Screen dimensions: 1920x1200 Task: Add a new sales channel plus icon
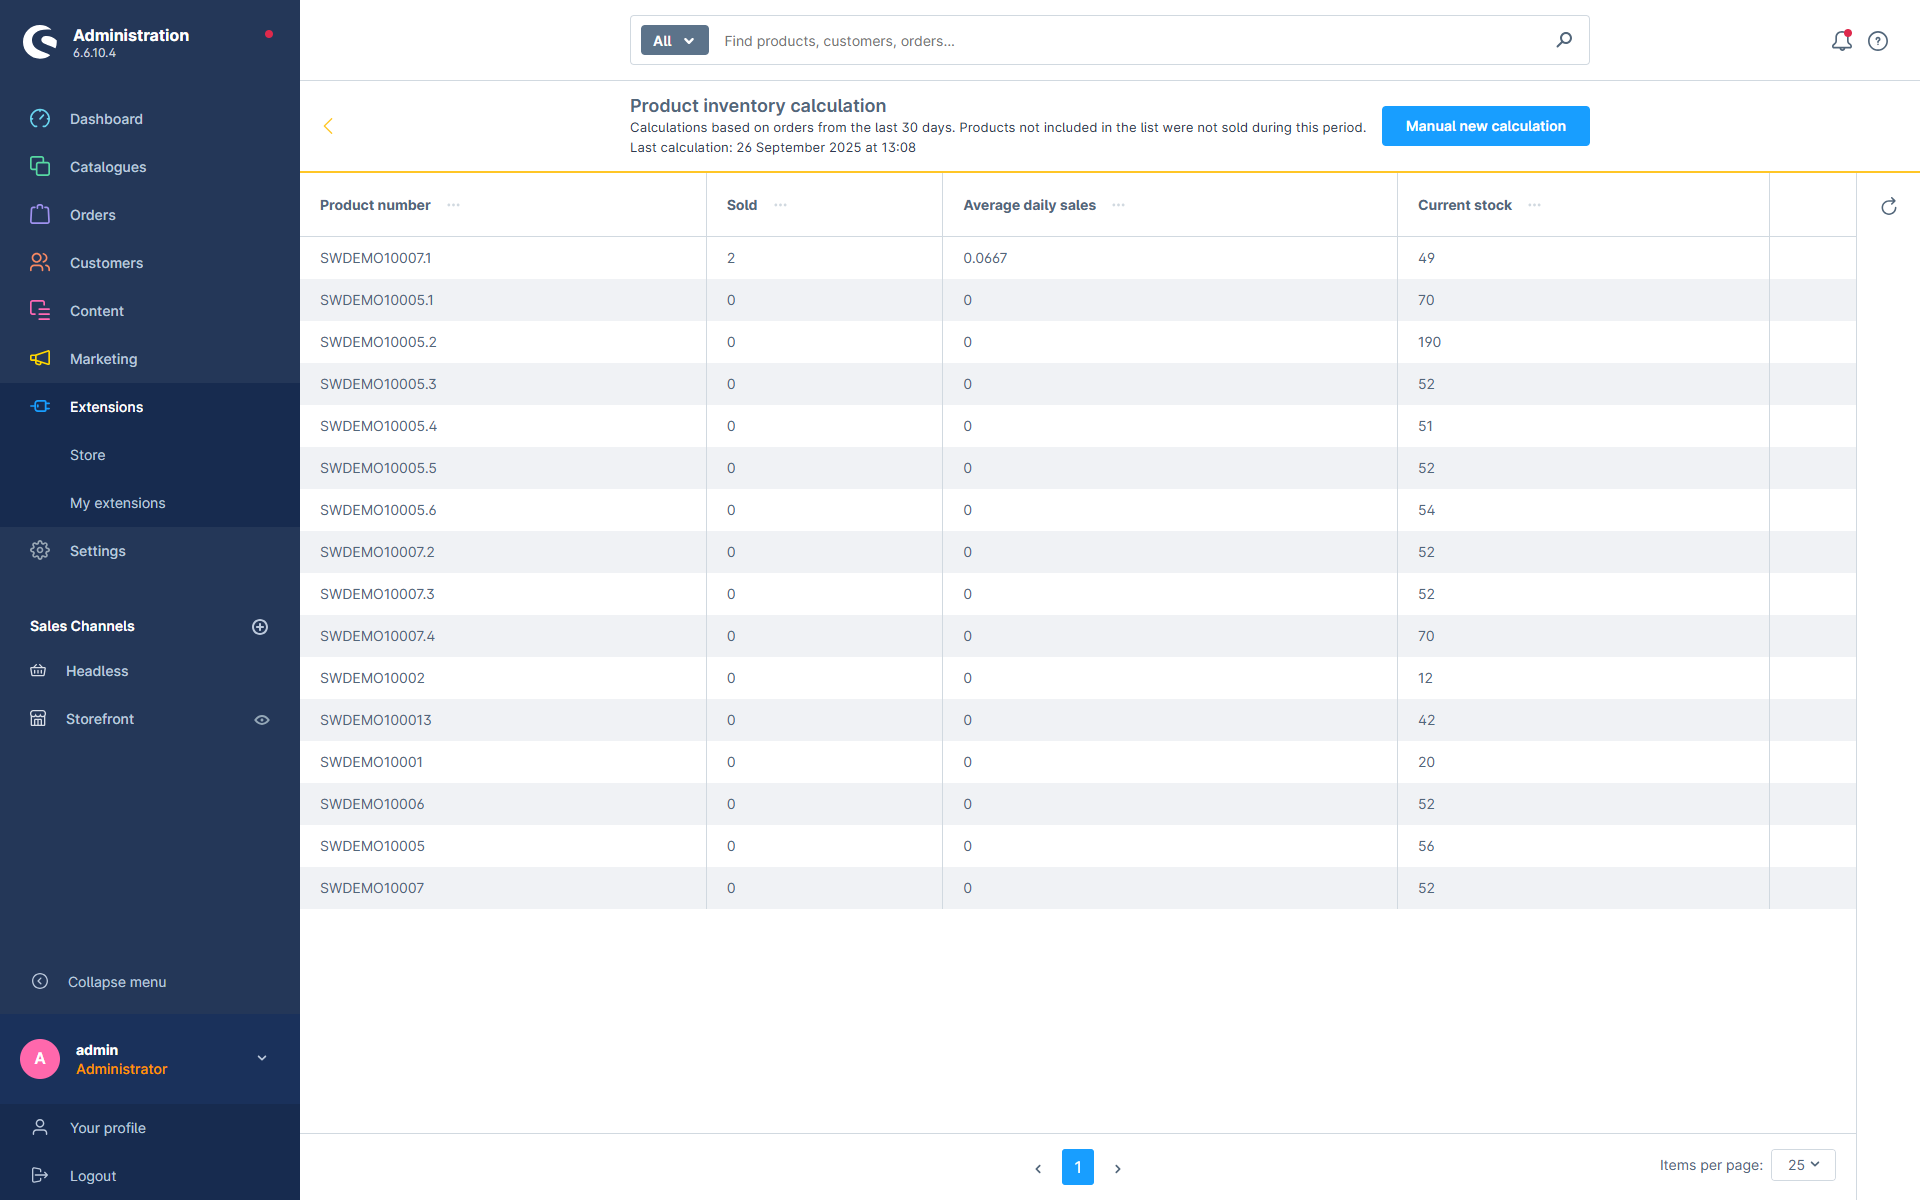260,627
